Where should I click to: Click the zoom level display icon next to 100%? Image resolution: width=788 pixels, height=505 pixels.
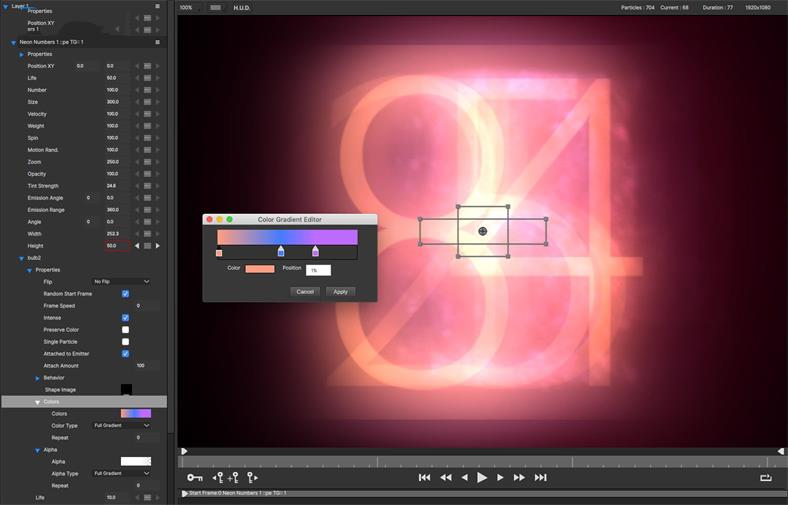[x=216, y=8]
